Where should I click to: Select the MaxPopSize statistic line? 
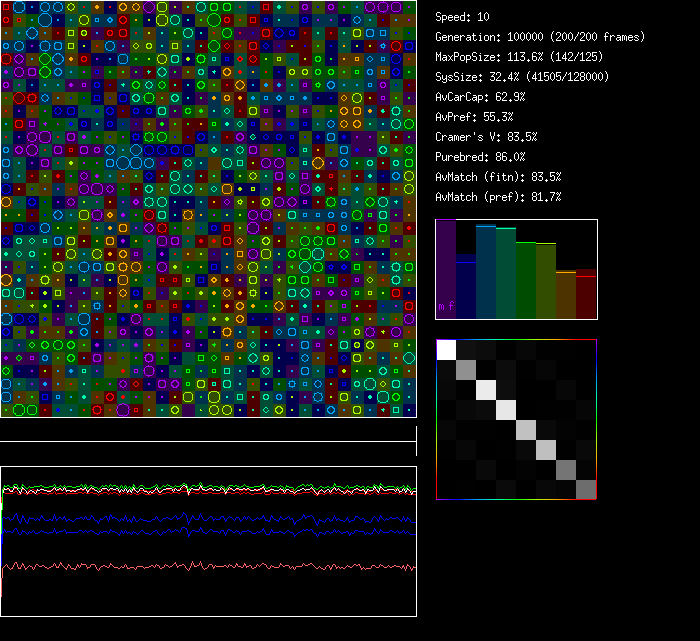(519, 57)
